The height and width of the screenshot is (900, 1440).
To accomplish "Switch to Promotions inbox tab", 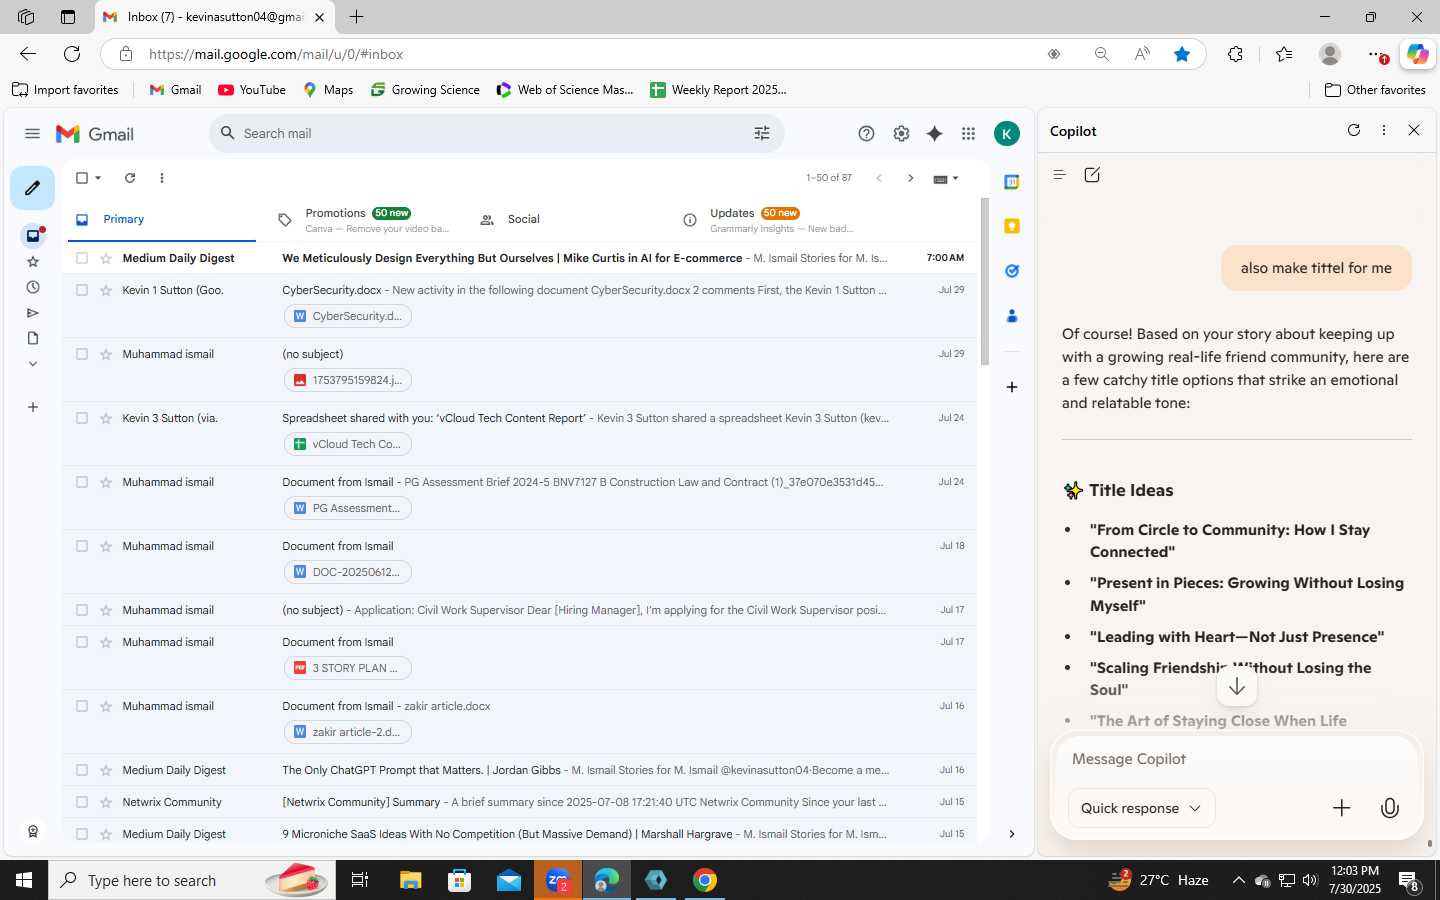I will coord(364,220).
